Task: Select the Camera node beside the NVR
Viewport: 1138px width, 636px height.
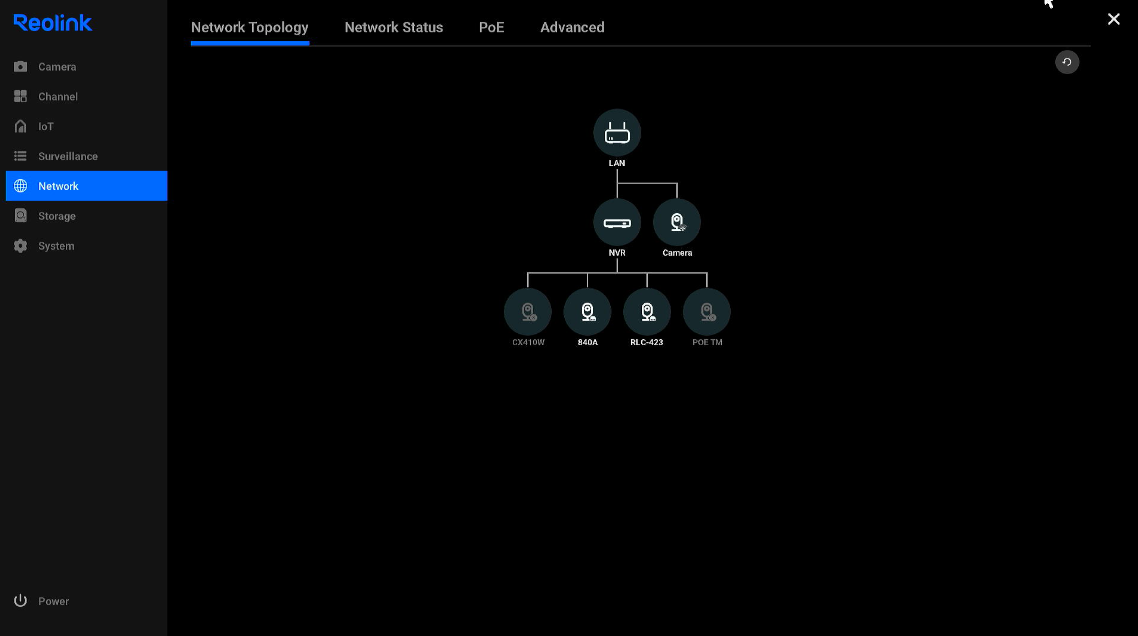Action: 676,222
